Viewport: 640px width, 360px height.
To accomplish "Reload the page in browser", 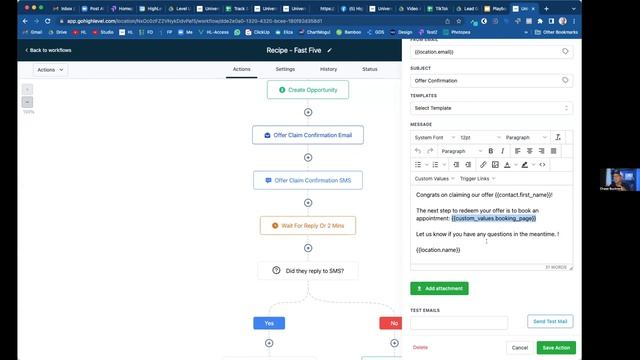I will point(48,21).
